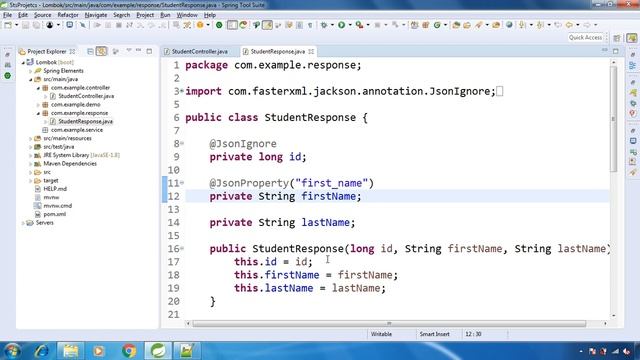Image resolution: width=640 pixels, height=360 pixels.
Task: Click the New file toolbar icon
Action: coord(8,25)
